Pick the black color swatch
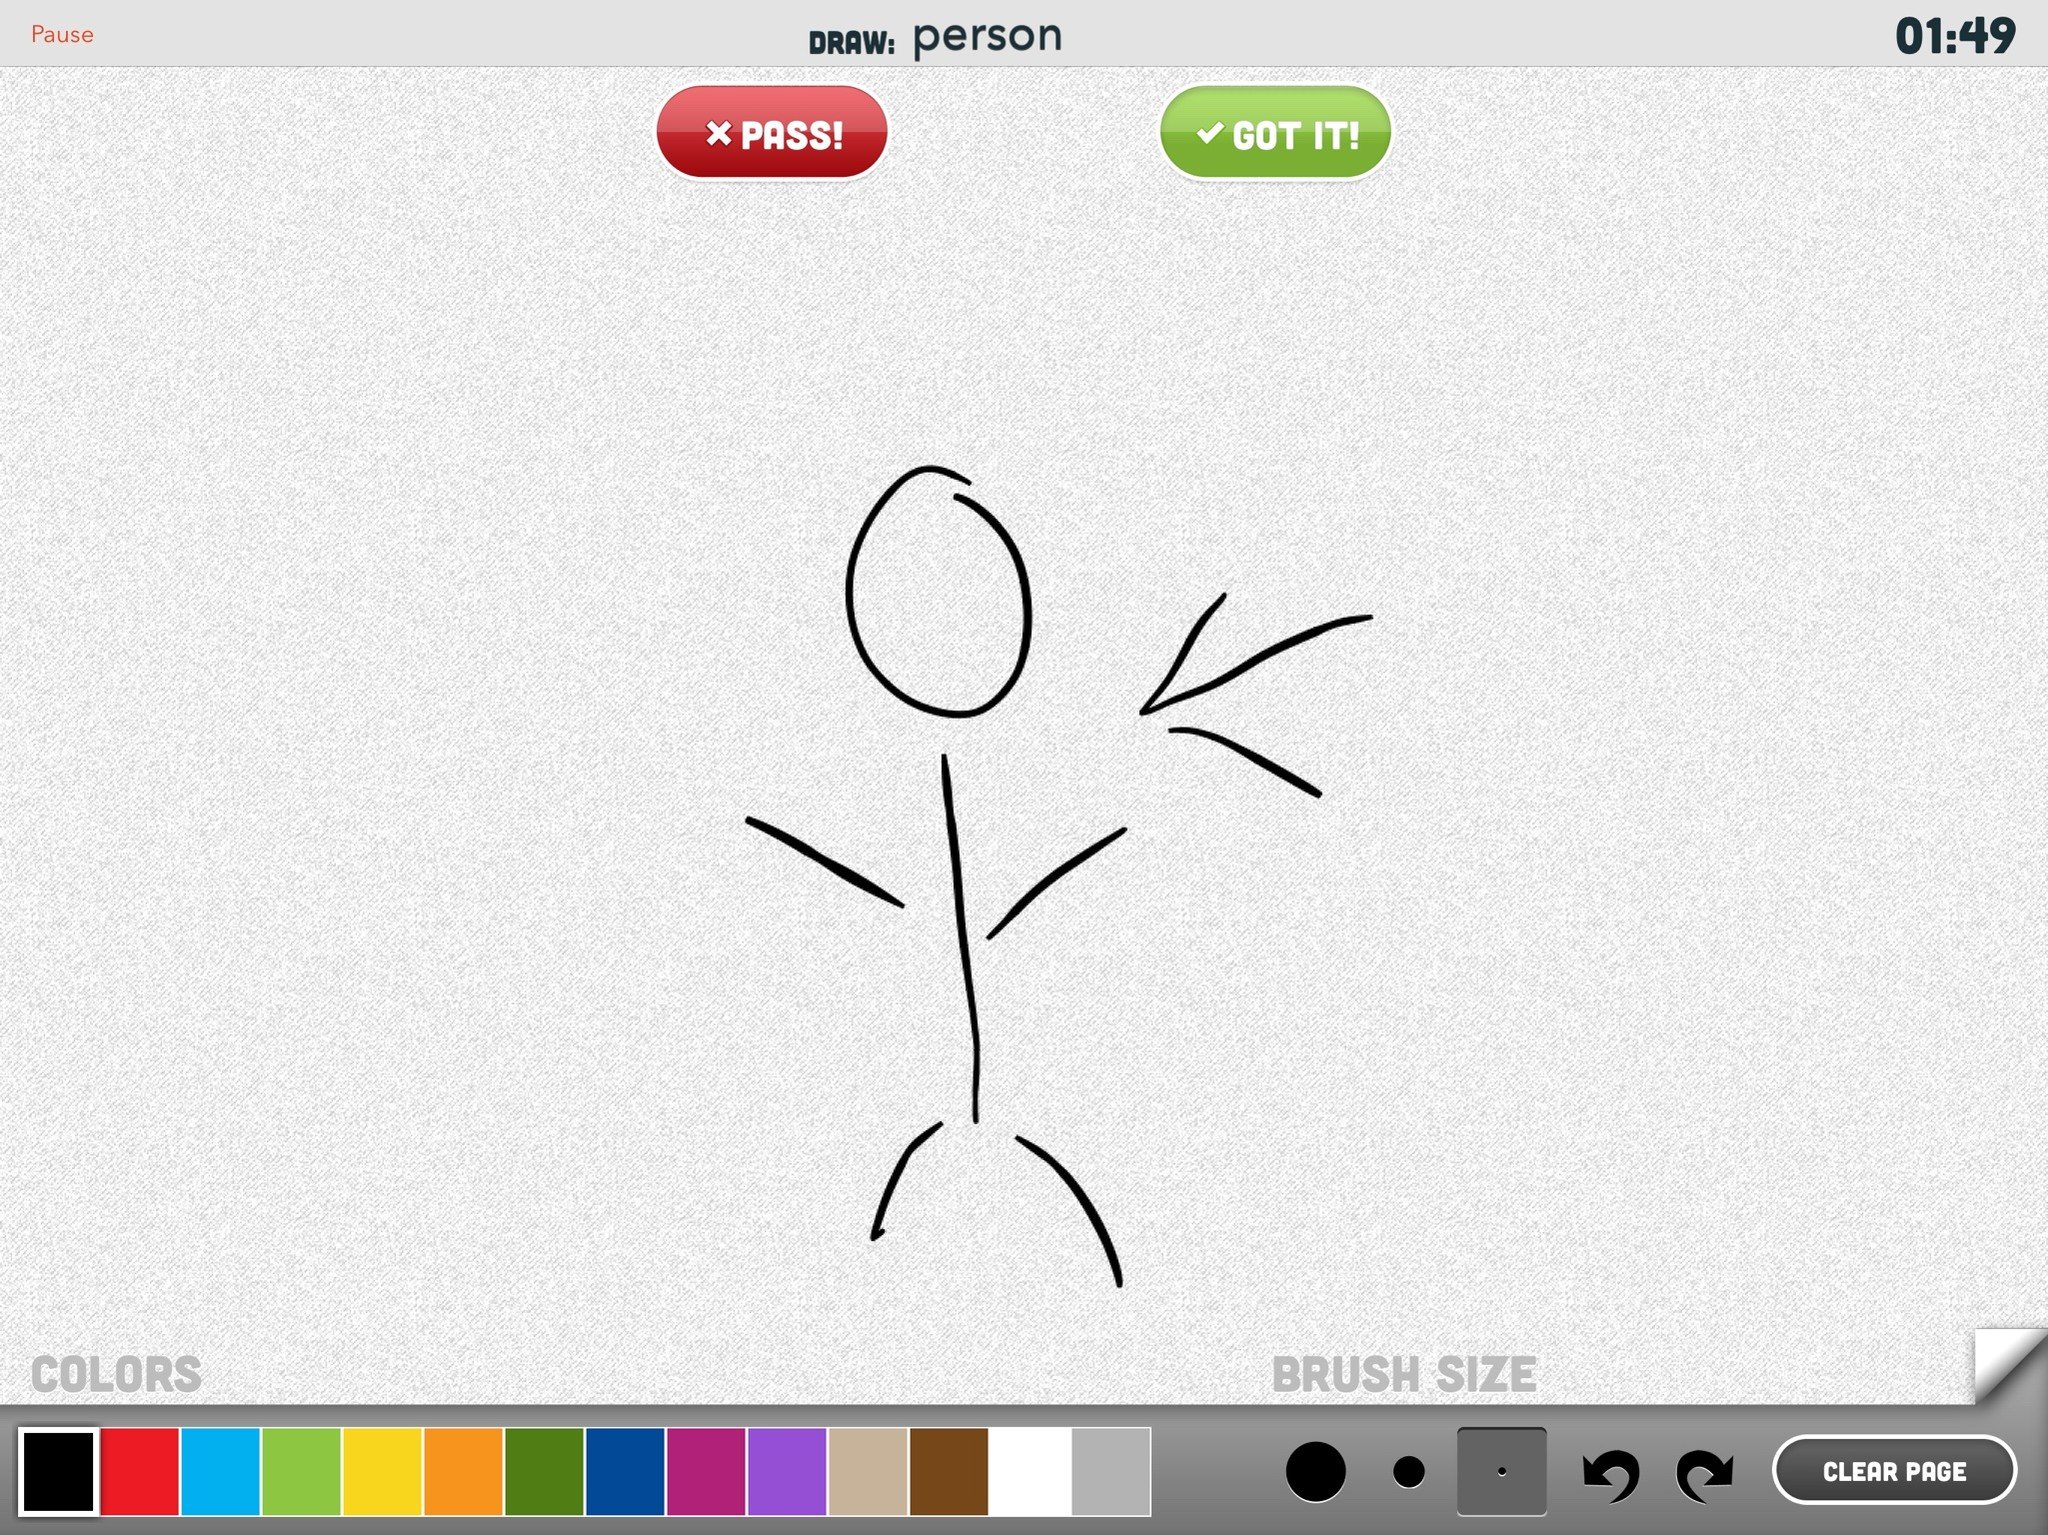The width and height of the screenshot is (2048, 1535). [59, 1471]
